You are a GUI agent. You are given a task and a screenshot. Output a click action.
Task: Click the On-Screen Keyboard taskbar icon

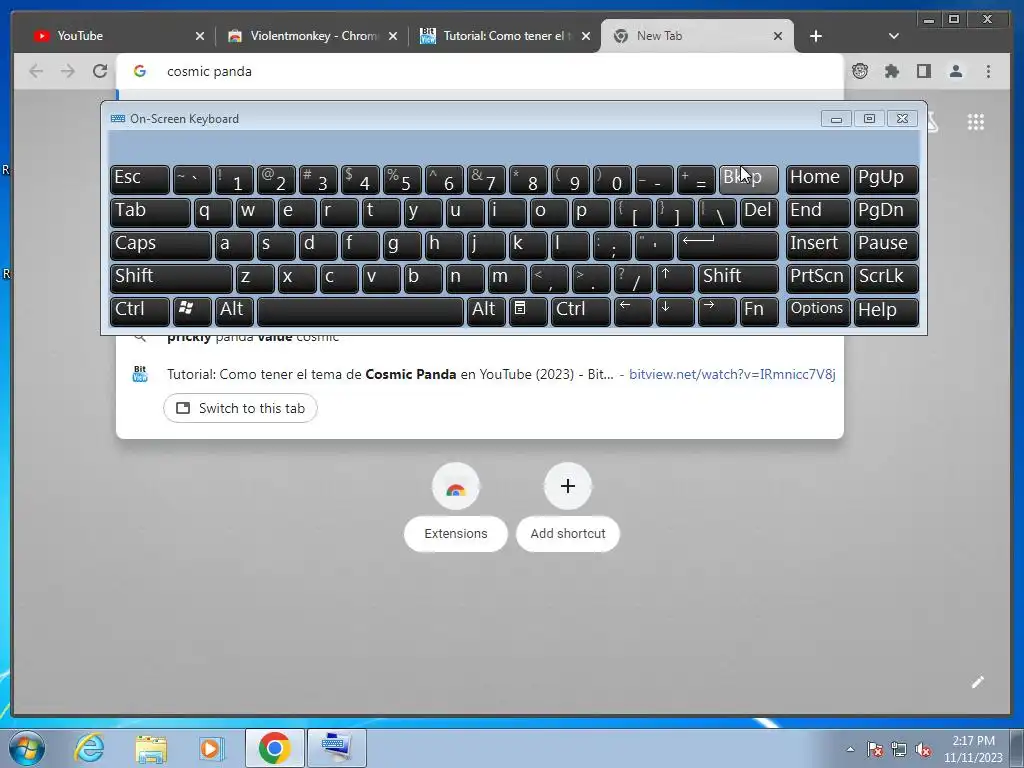click(337, 748)
